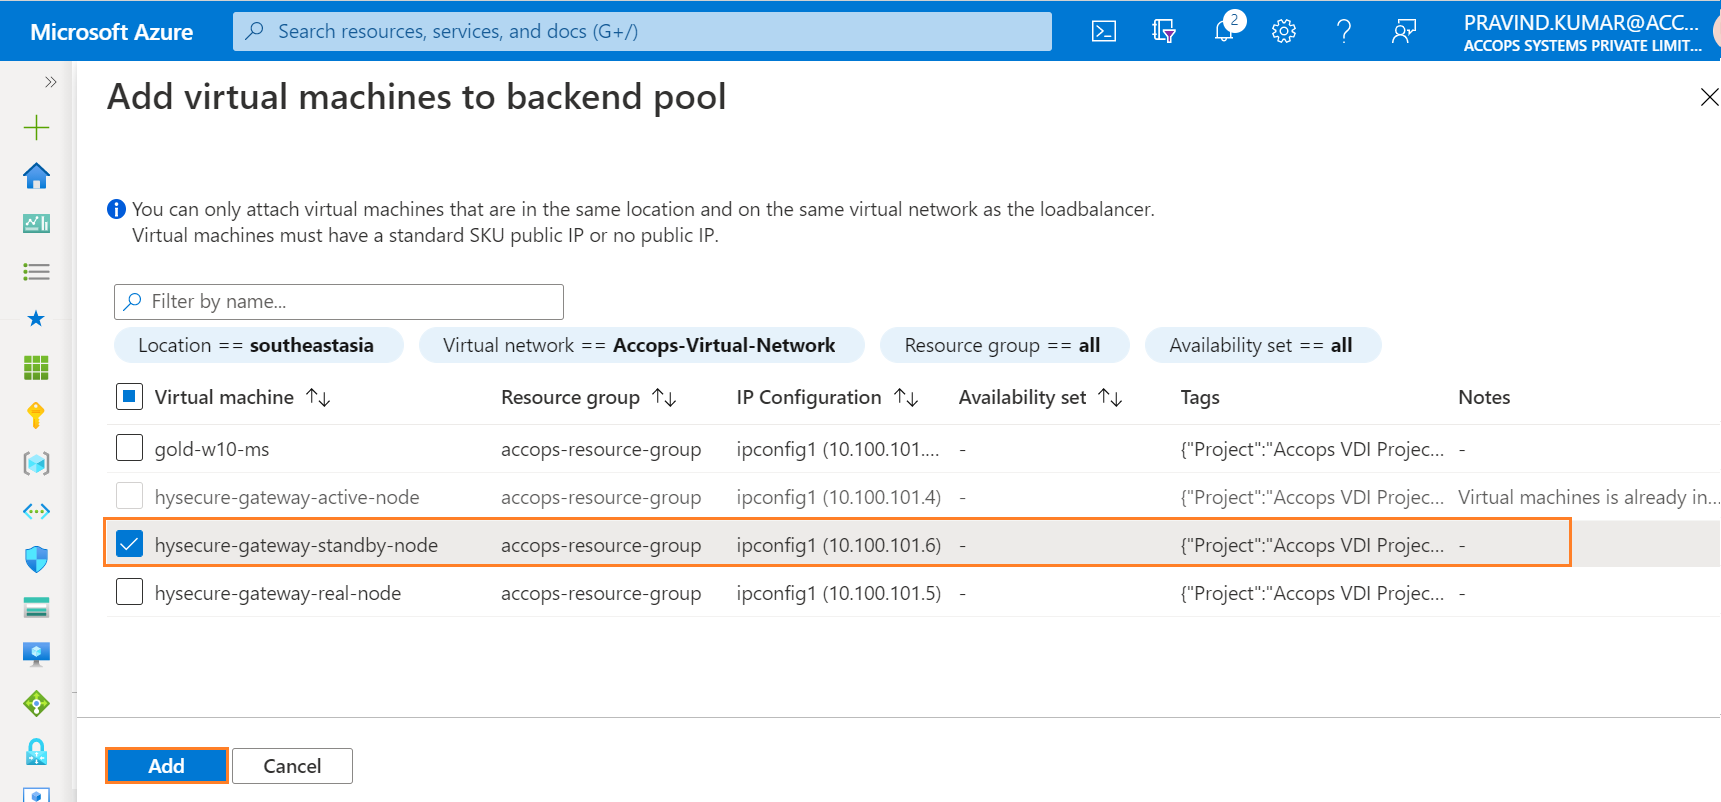The width and height of the screenshot is (1721, 802).
Task: Go to Home in the sidebar
Action: point(36,176)
